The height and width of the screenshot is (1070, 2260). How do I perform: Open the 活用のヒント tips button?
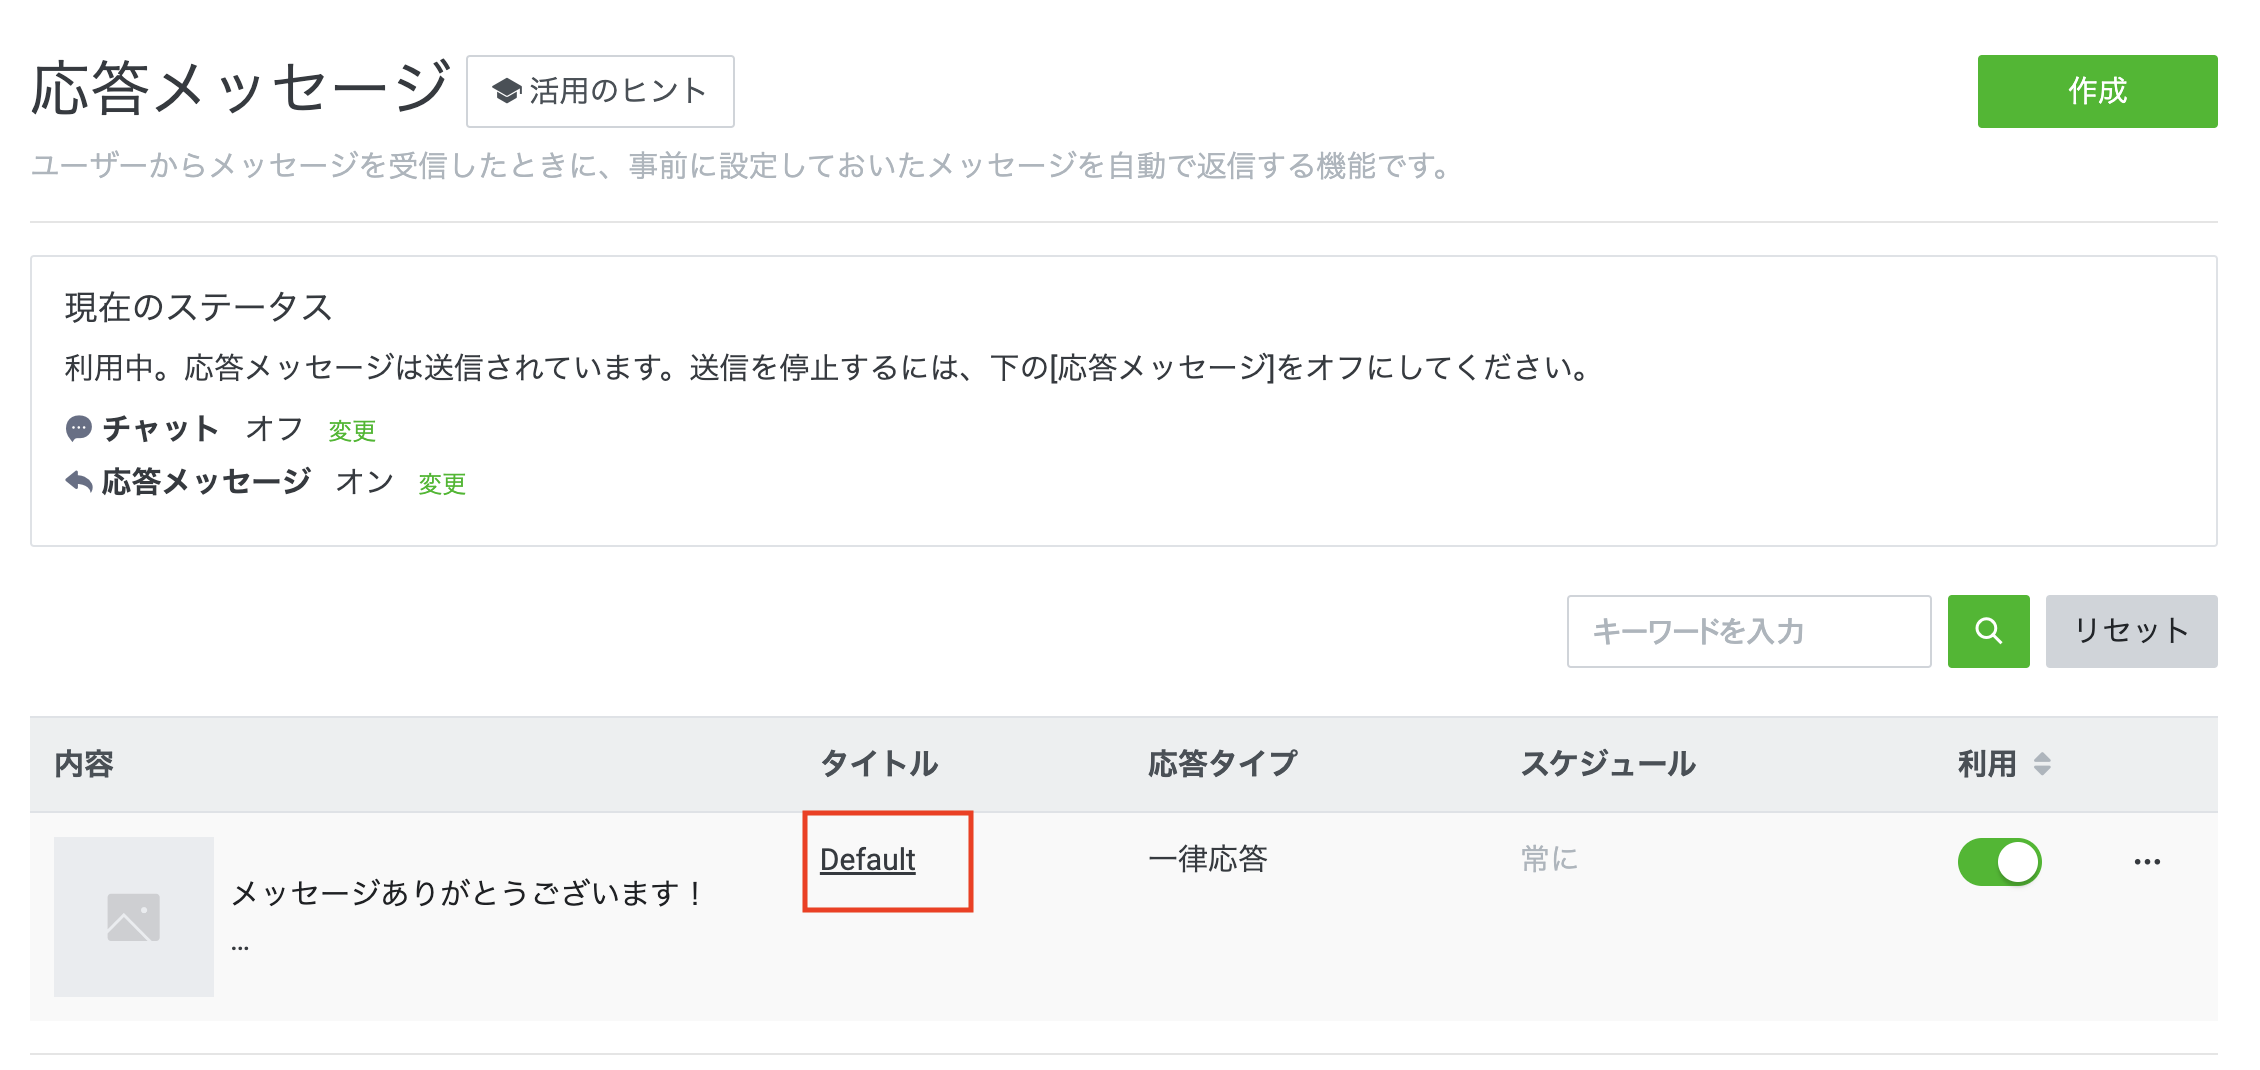(600, 91)
